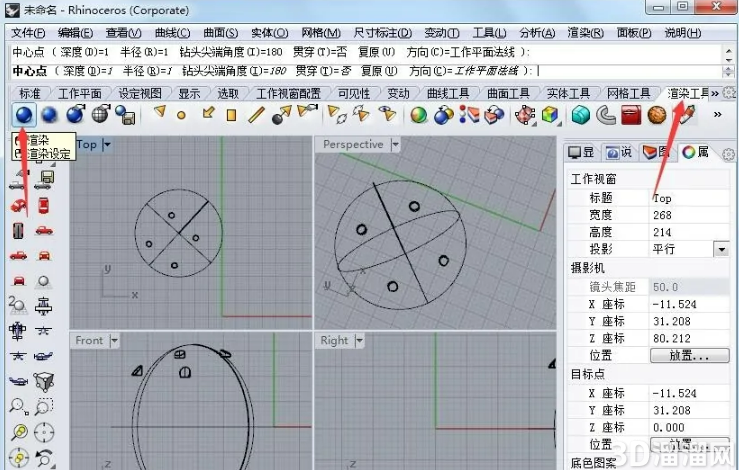The image size is (739, 470).
Task: Click the crosshair target icon in sidebar
Action: pos(44,432)
